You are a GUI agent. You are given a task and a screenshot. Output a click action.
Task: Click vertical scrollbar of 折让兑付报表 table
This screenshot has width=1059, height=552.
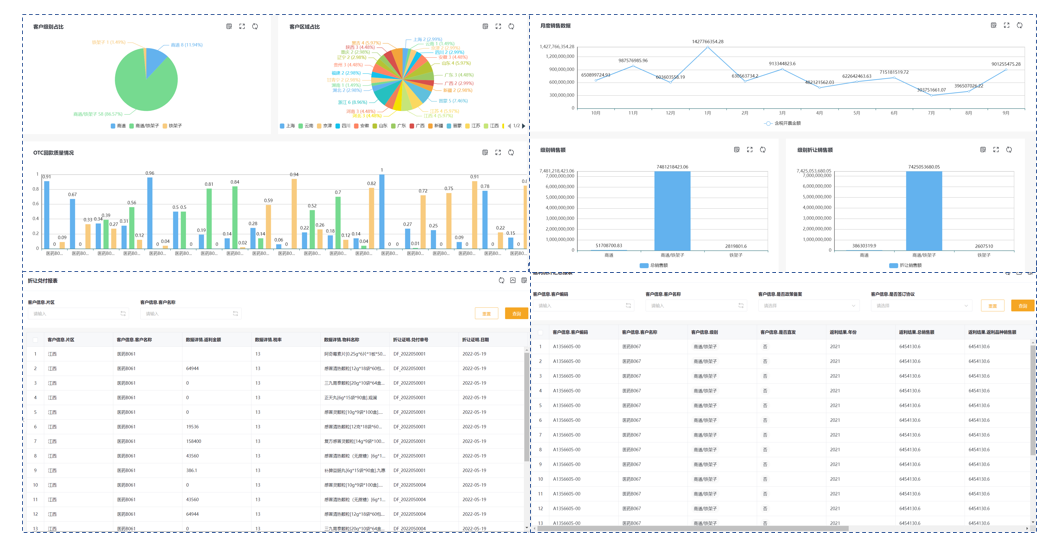click(x=527, y=405)
